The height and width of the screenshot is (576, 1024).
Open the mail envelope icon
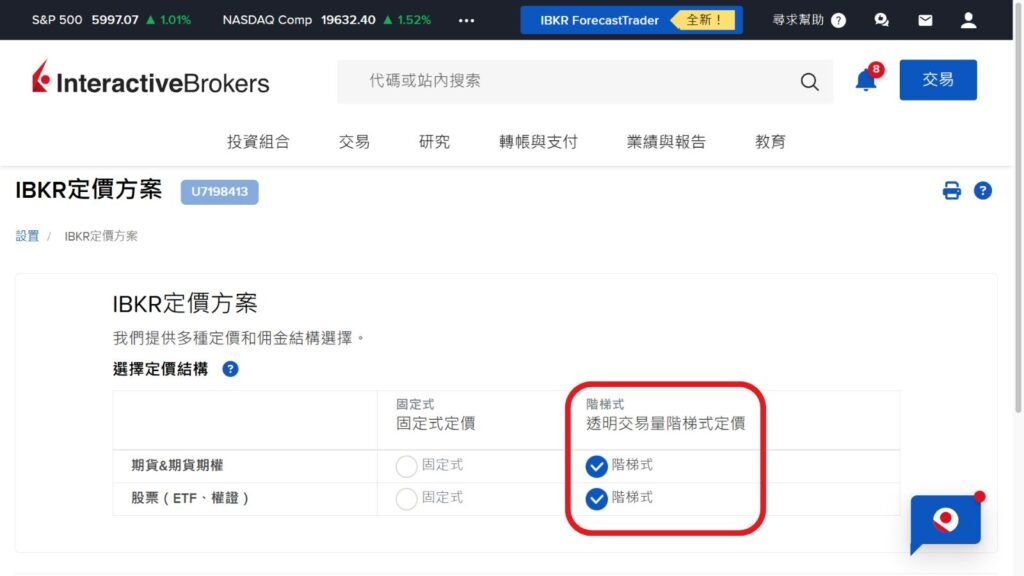tap(924, 19)
